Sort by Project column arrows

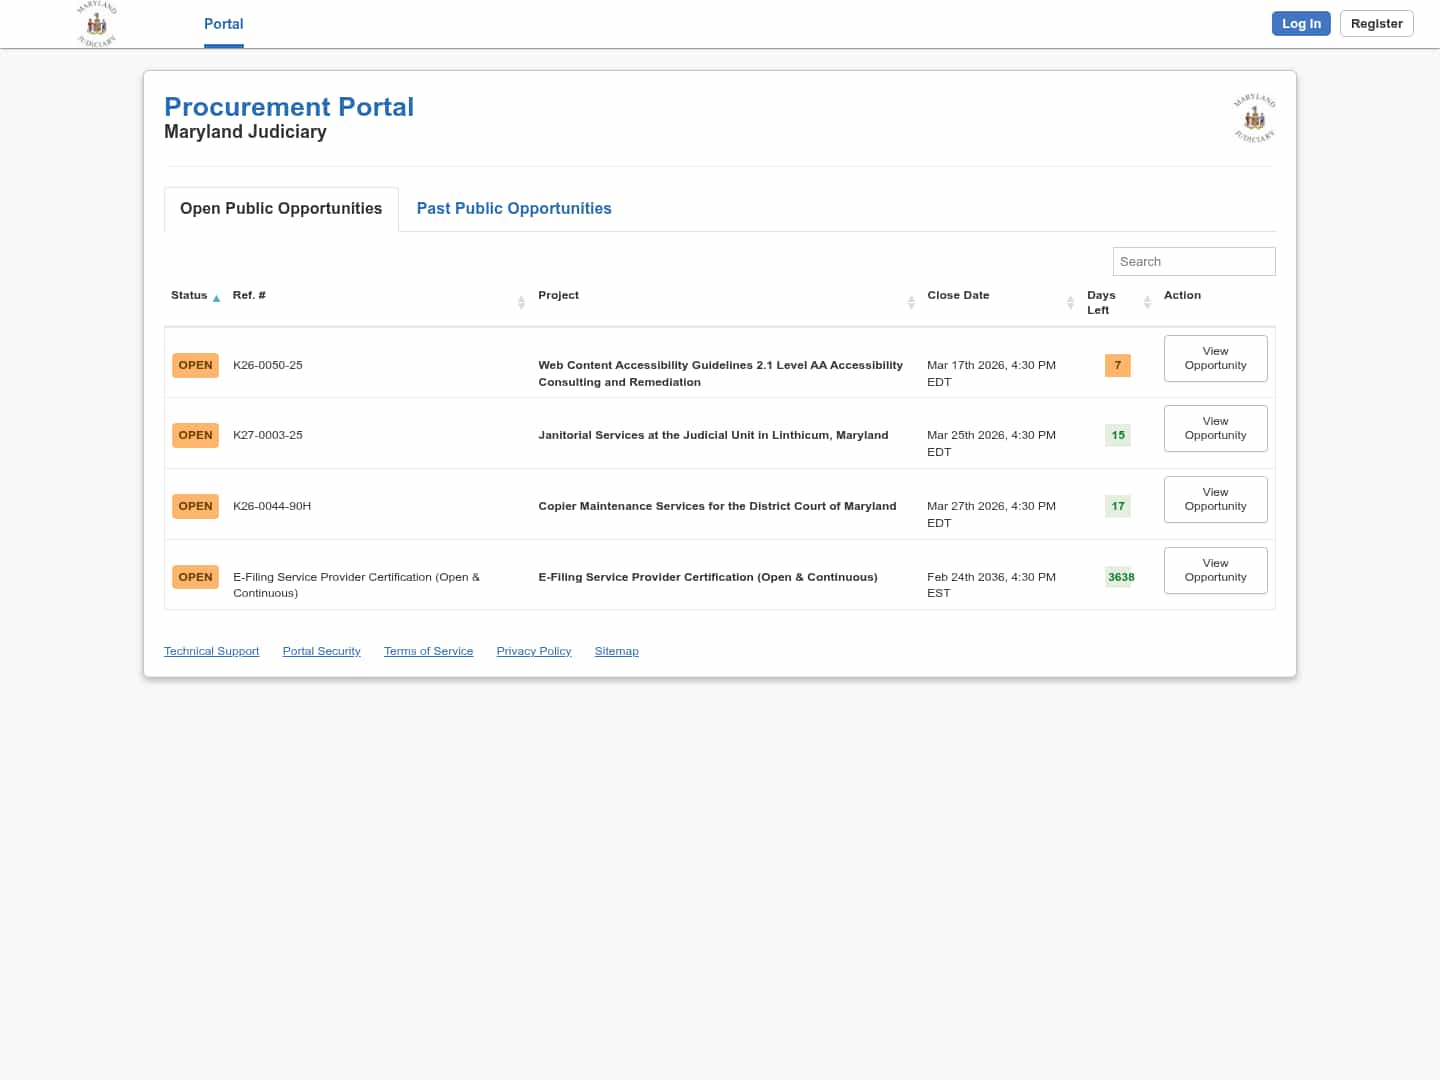pyautogui.click(x=911, y=302)
